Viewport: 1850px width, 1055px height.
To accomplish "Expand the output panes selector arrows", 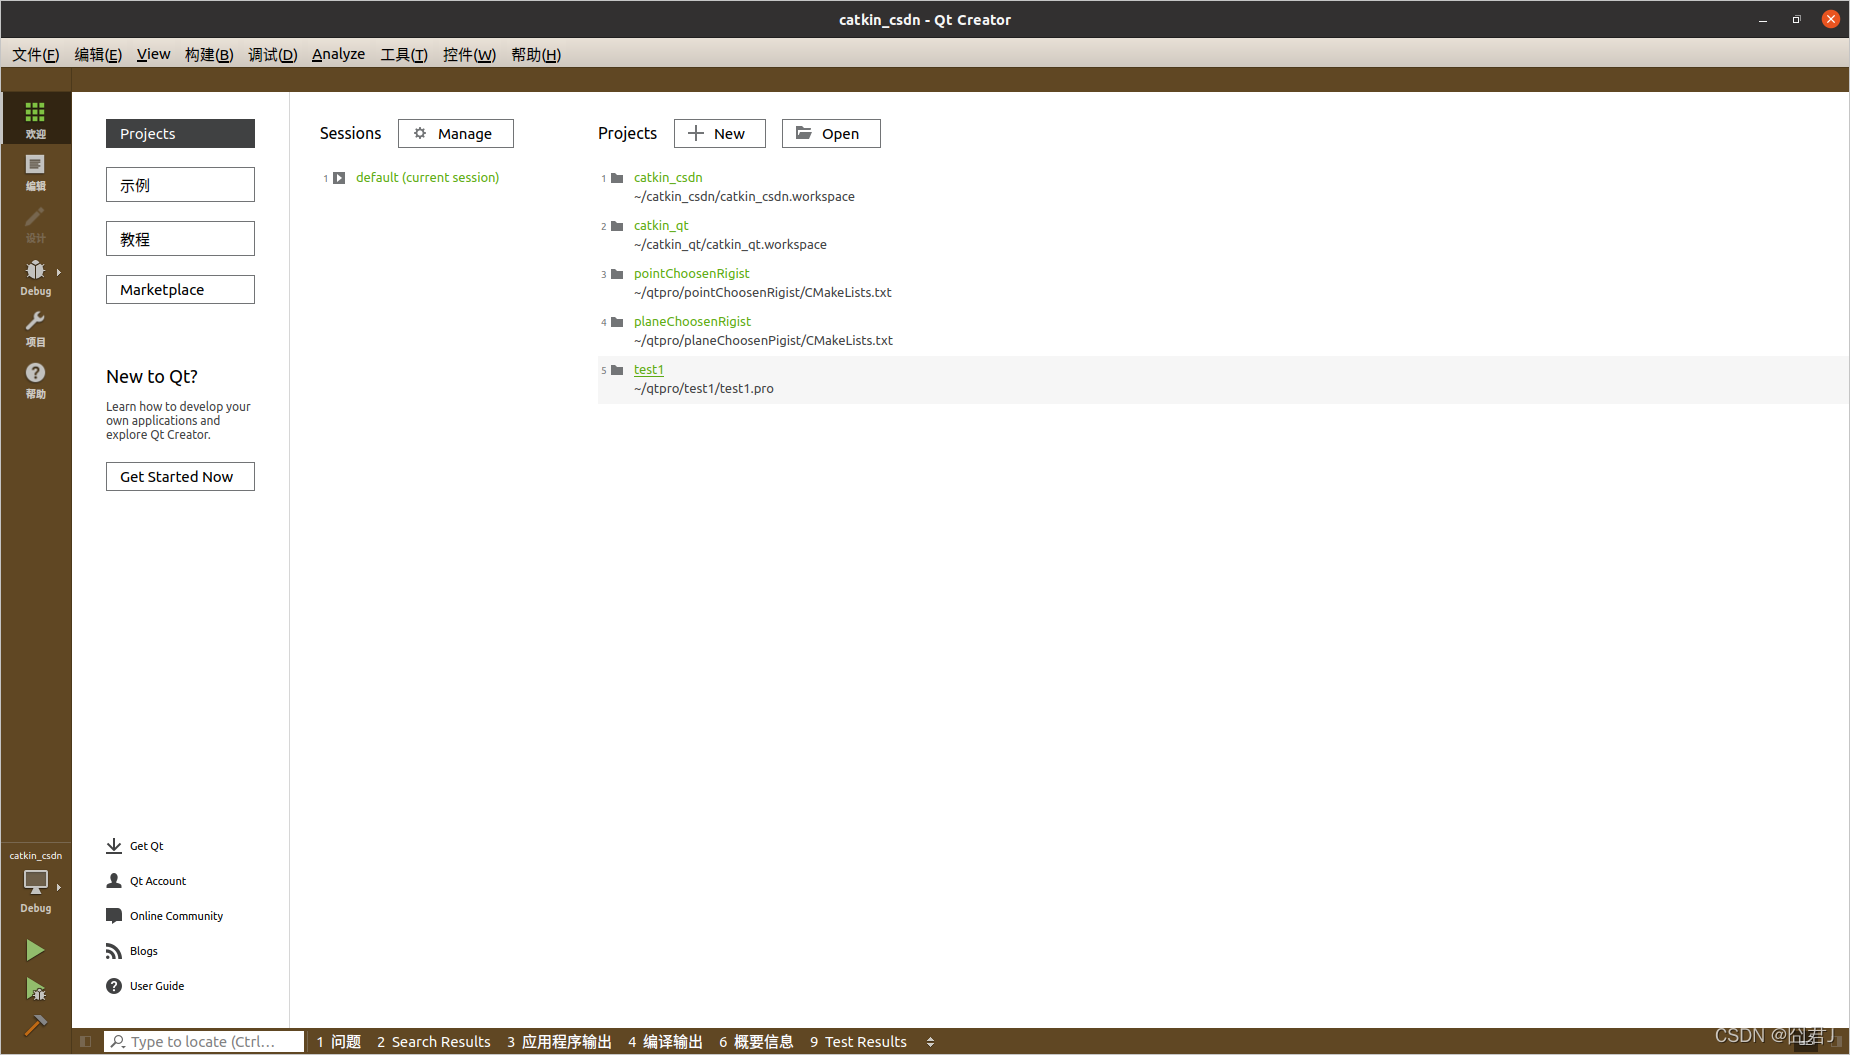I will [x=930, y=1042].
